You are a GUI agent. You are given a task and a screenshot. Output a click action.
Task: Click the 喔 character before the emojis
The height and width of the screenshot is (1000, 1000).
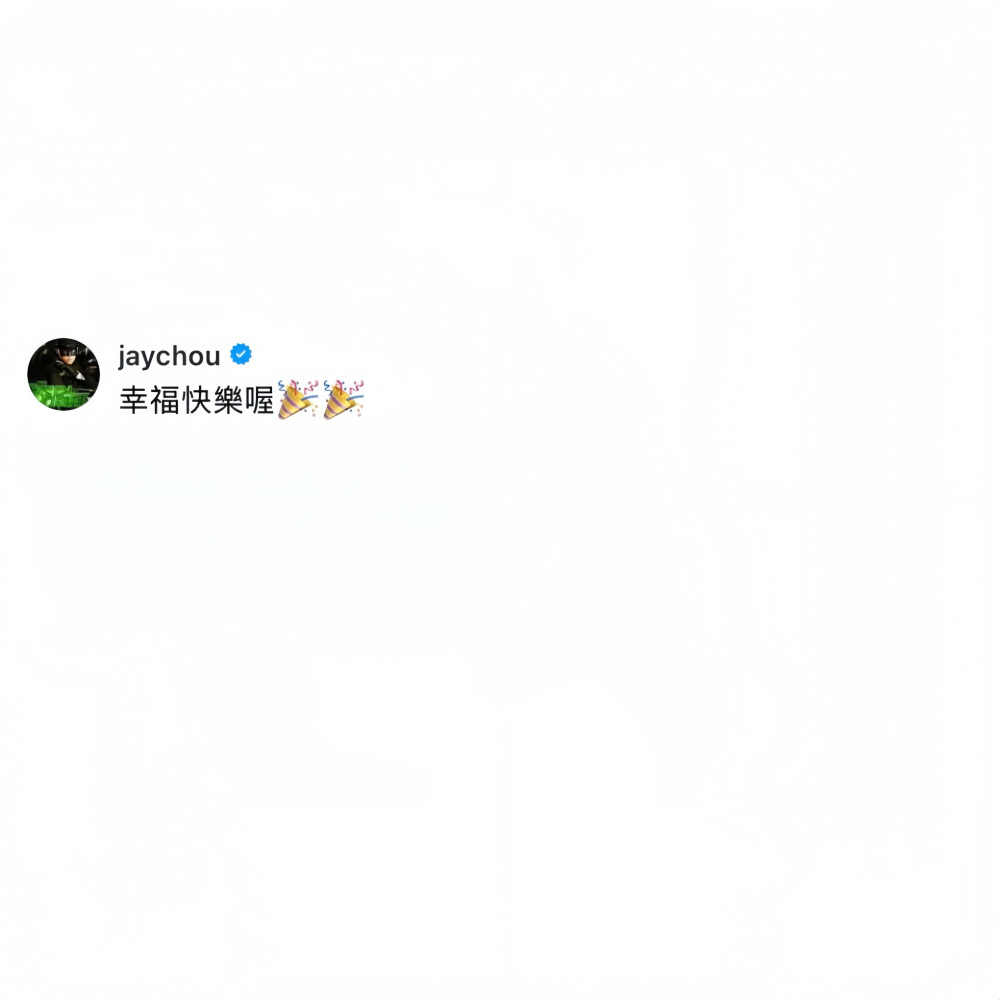coord(259,401)
